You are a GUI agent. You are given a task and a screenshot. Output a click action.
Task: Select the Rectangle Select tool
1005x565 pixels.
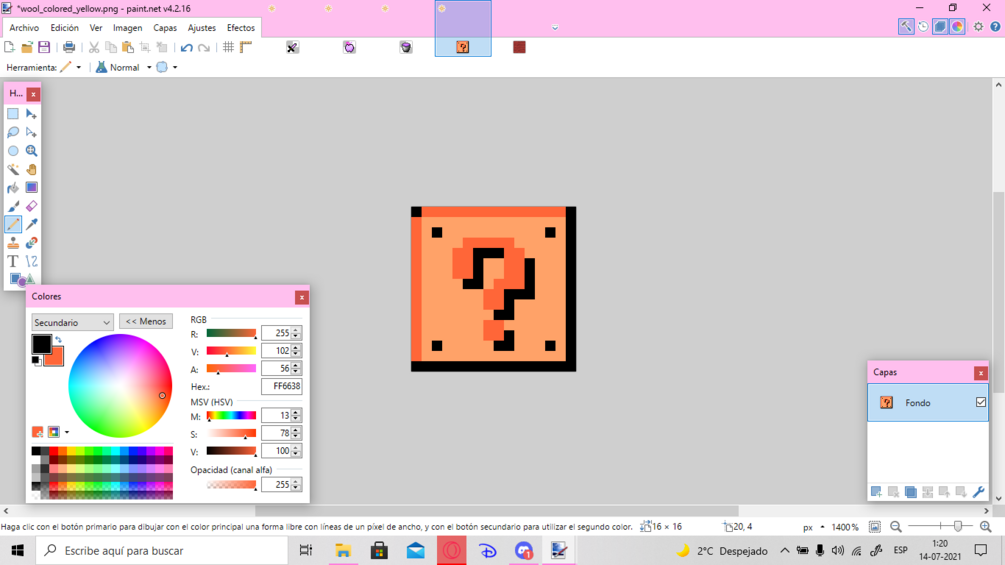pyautogui.click(x=13, y=114)
